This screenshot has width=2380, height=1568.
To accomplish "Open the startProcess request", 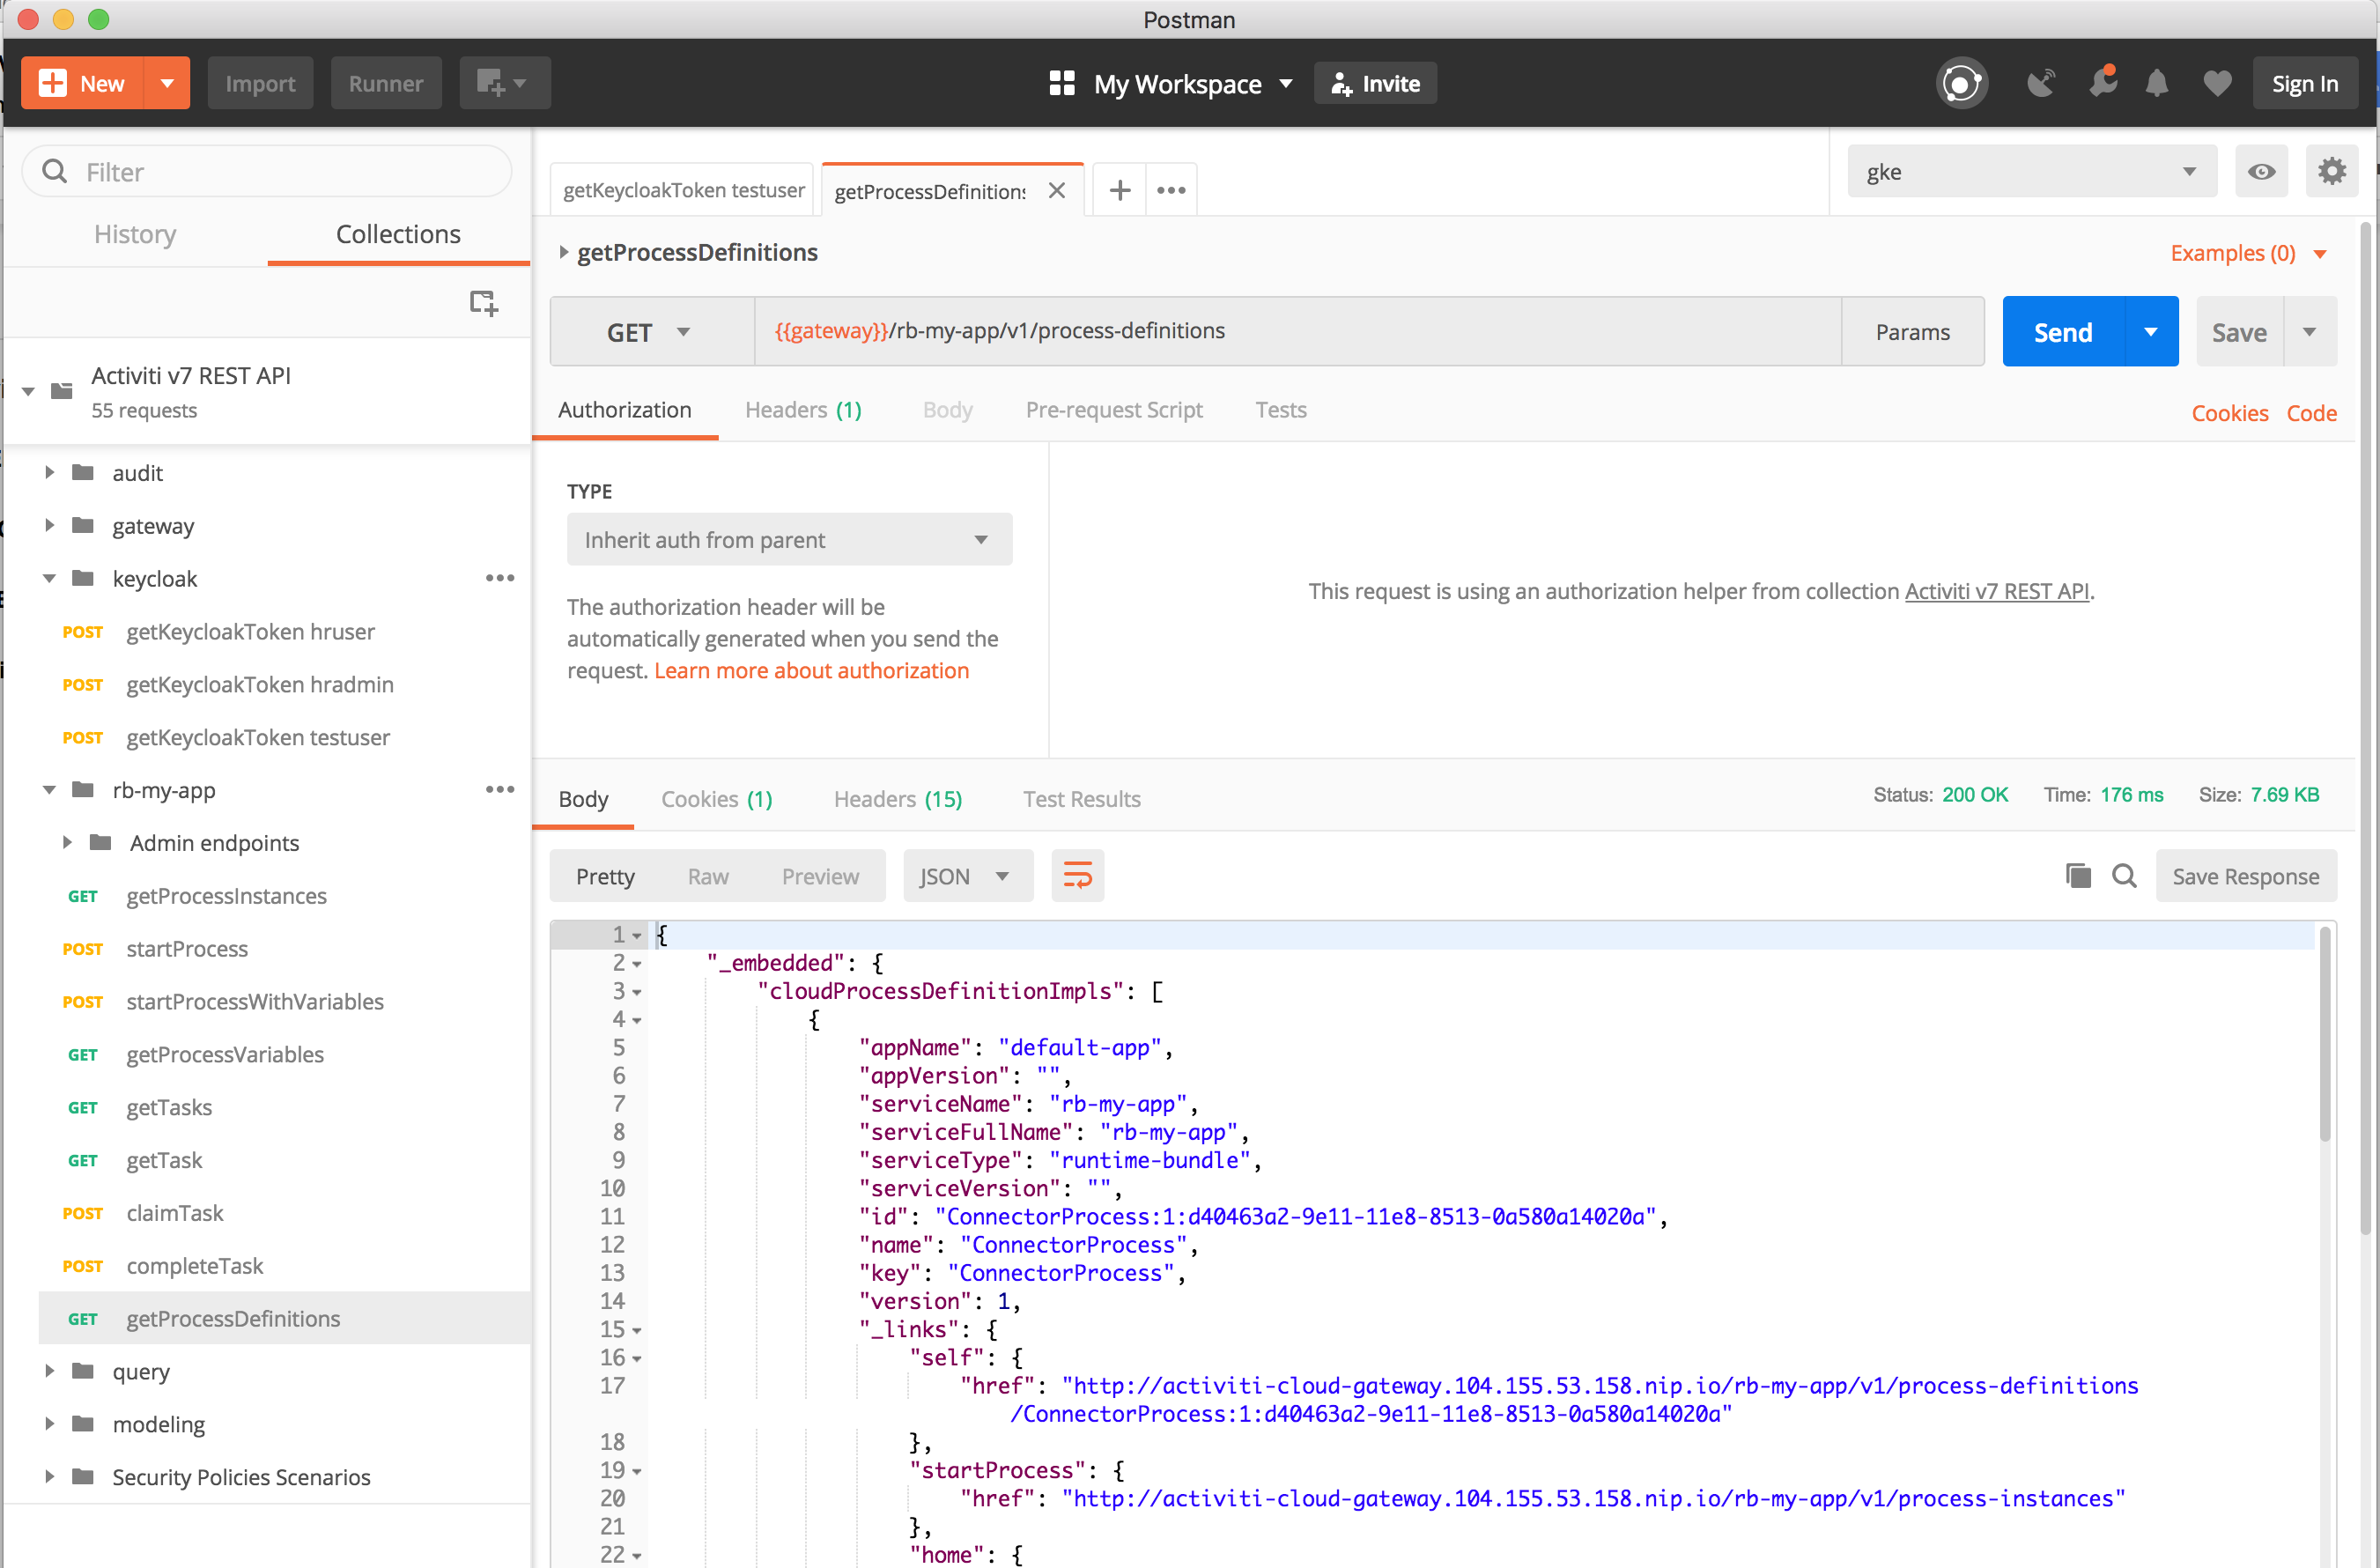I will (x=187, y=948).
